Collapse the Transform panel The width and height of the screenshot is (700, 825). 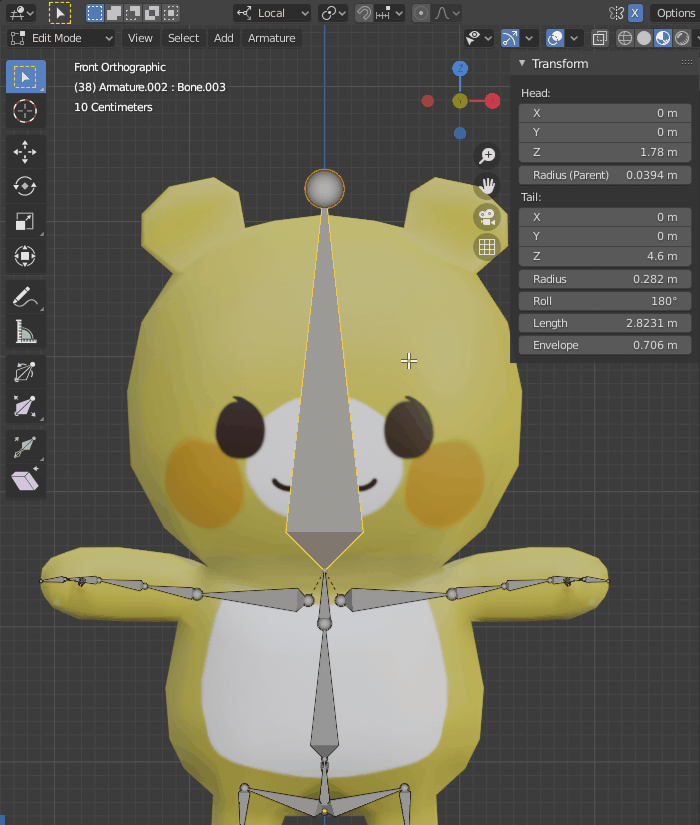click(x=522, y=63)
